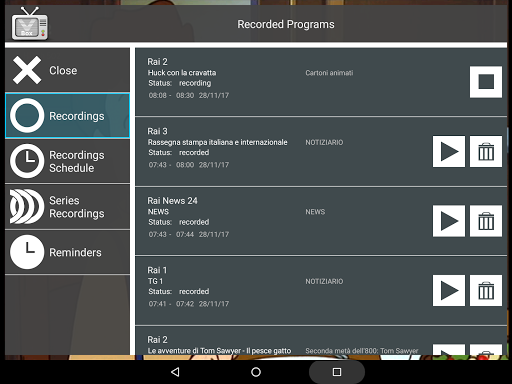Tap Android back navigation button
This screenshot has width=512, height=384.
[x=175, y=372]
